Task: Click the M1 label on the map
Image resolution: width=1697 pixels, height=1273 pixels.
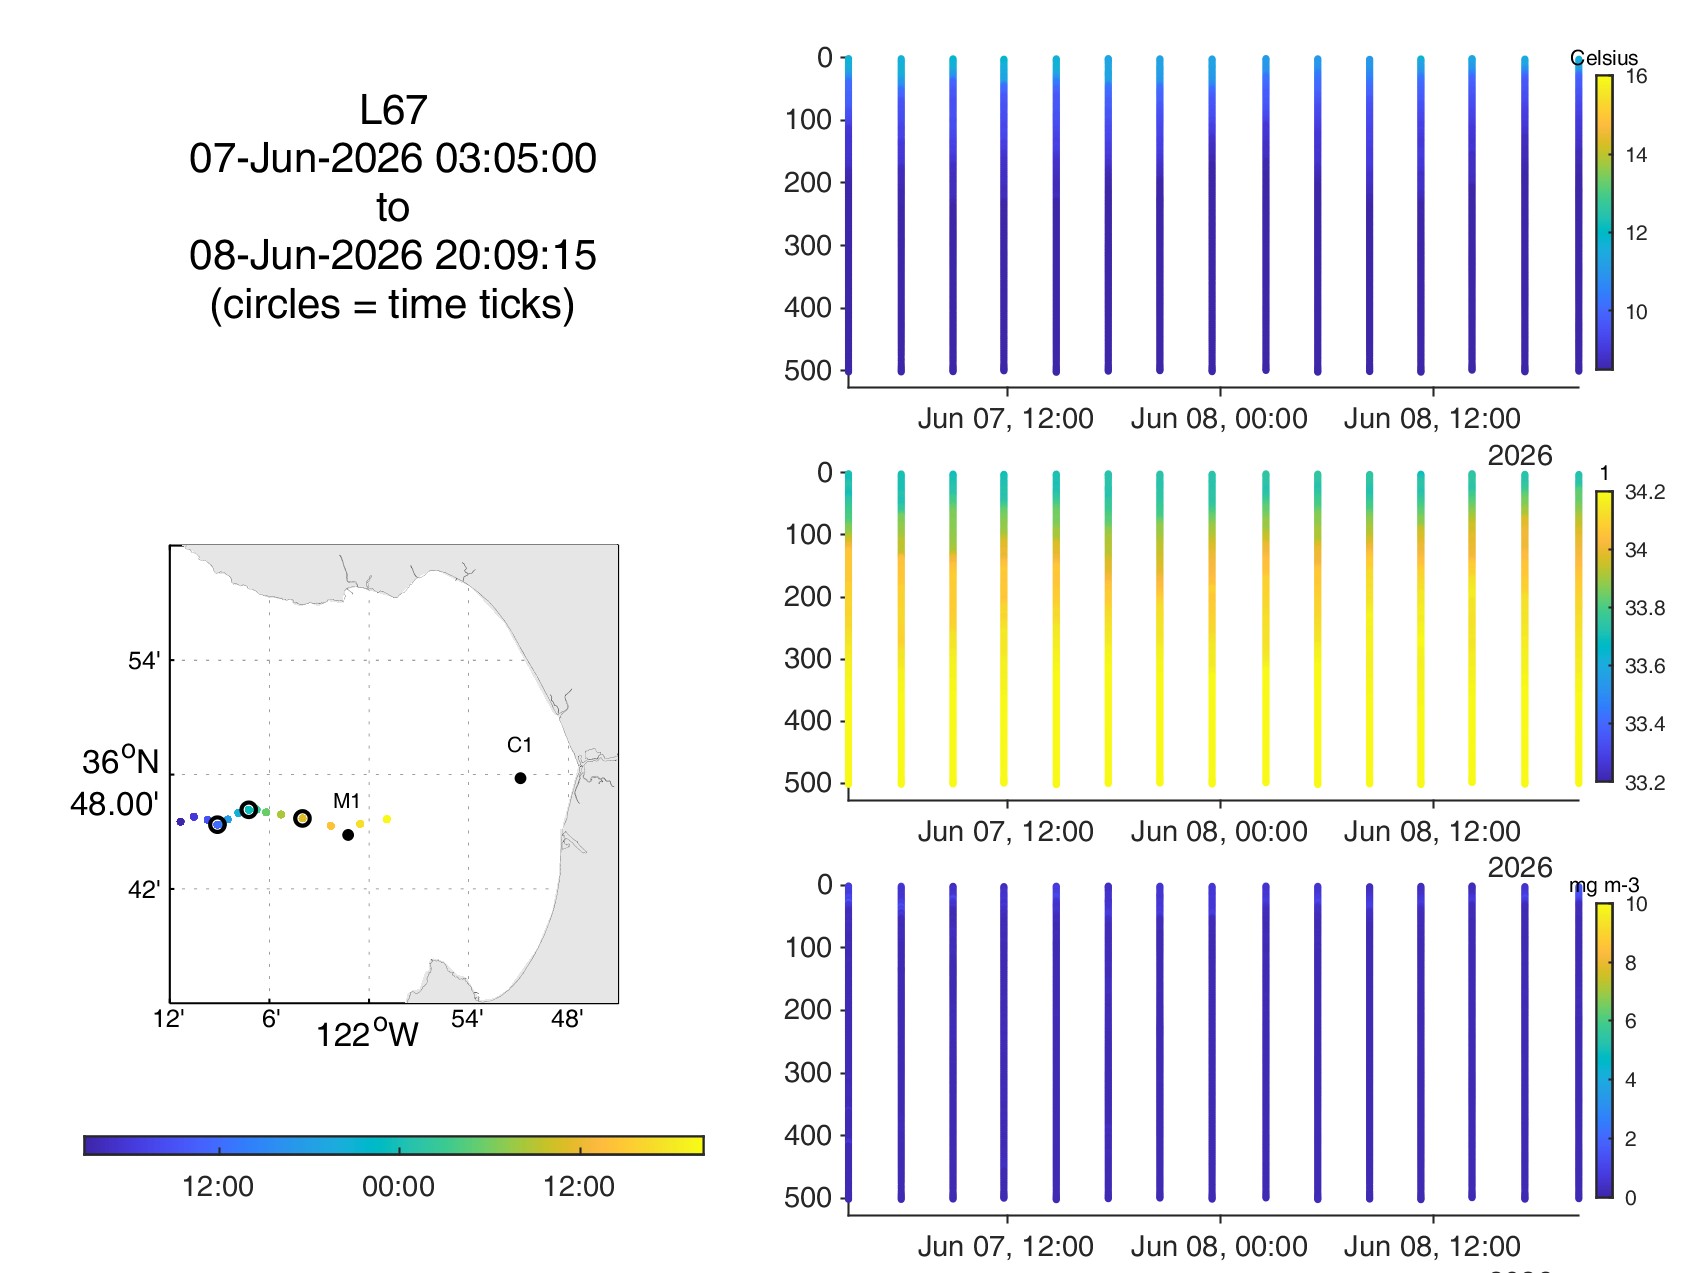Action: (346, 801)
